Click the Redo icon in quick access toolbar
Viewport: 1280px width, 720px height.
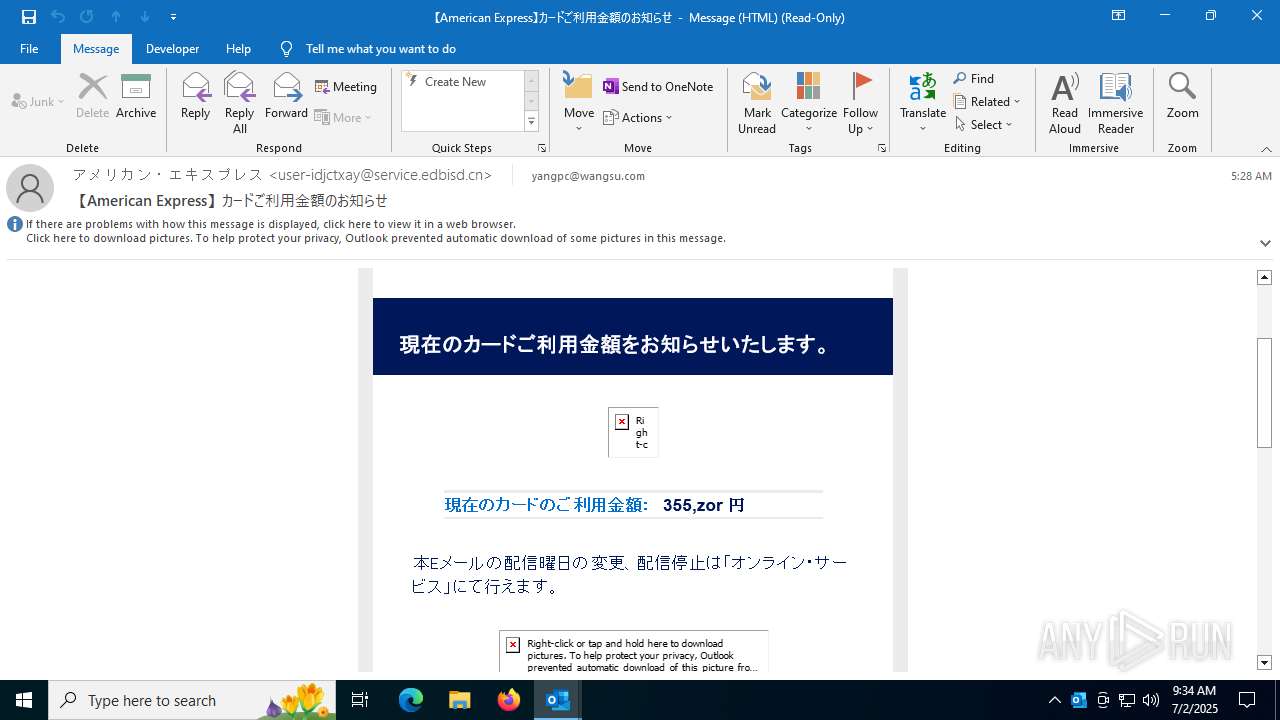pos(86,17)
